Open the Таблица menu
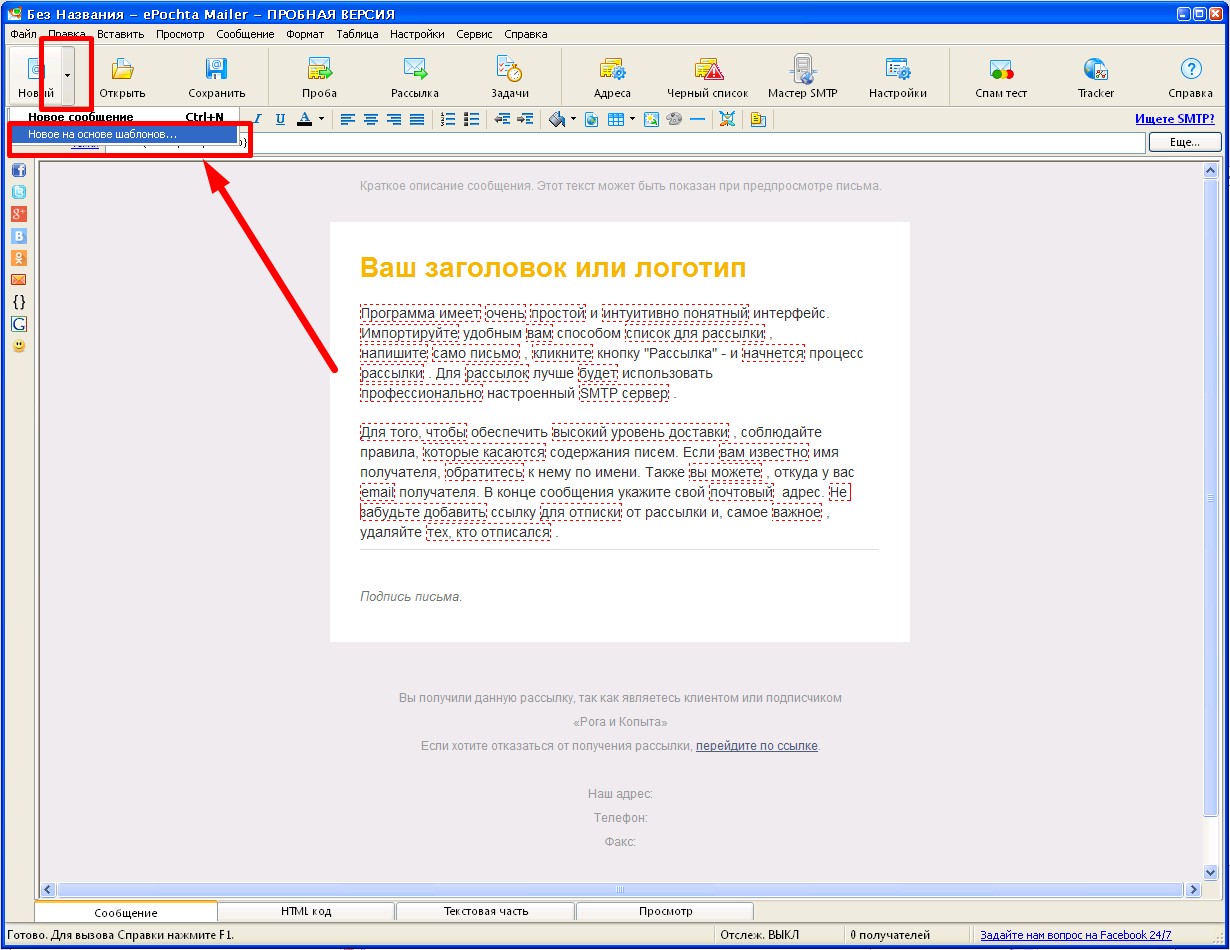Screen dimensions: 1230x950 pyautogui.click(x=357, y=34)
